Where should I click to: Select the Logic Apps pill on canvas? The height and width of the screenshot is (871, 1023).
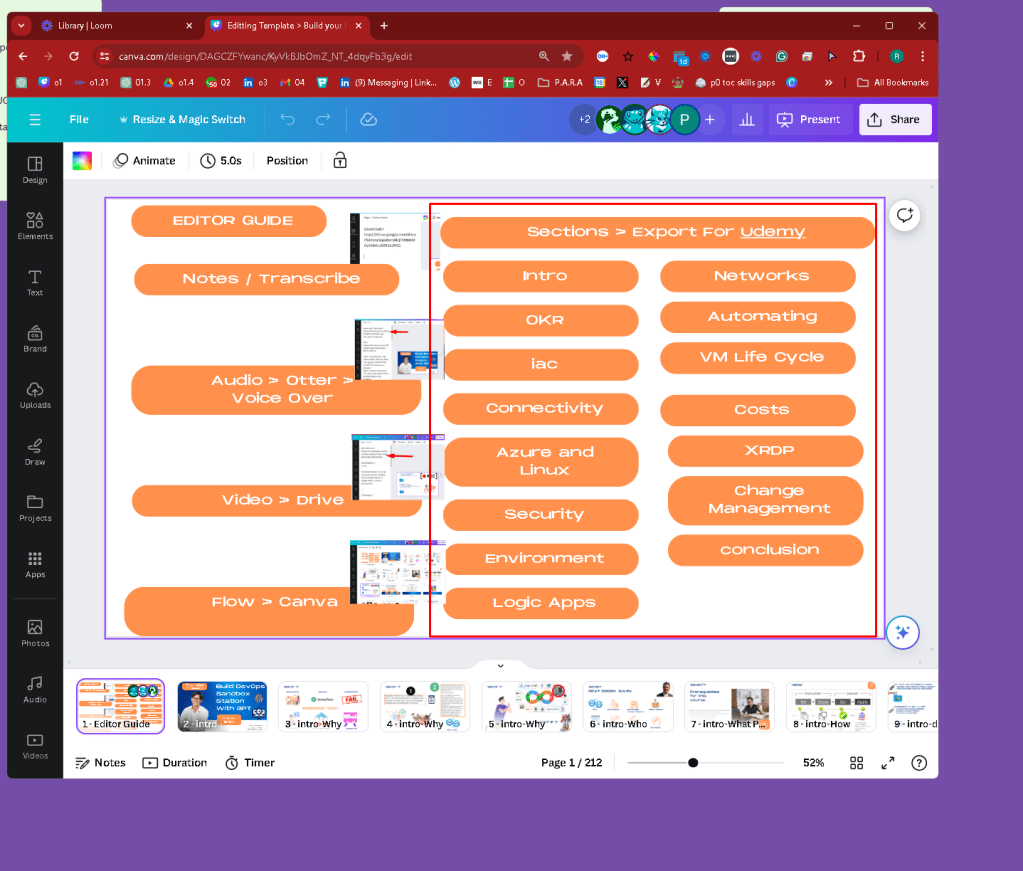click(541, 604)
